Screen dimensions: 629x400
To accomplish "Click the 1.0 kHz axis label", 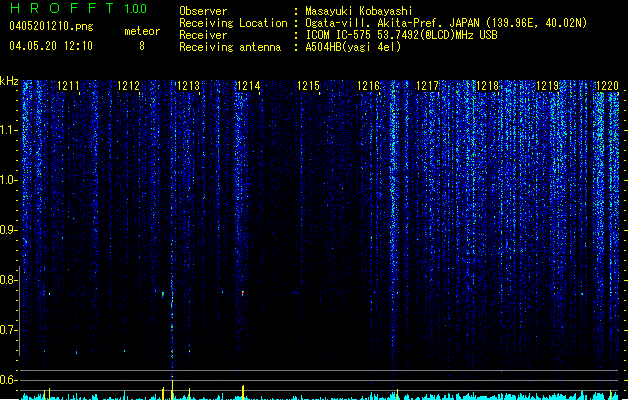I will pos(8,180).
